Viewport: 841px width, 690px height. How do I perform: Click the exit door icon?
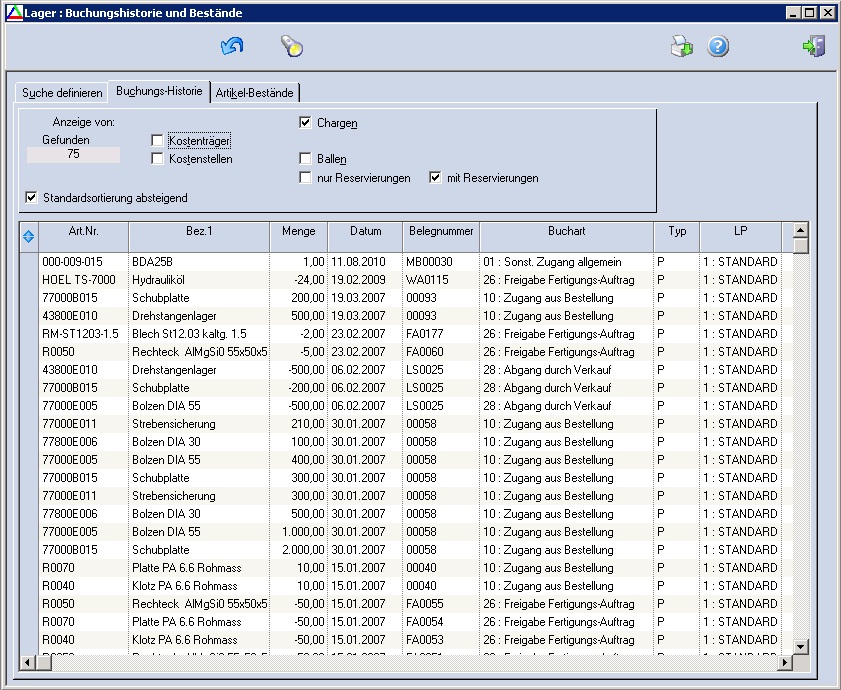pyautogui.click(x=813, y=46)
